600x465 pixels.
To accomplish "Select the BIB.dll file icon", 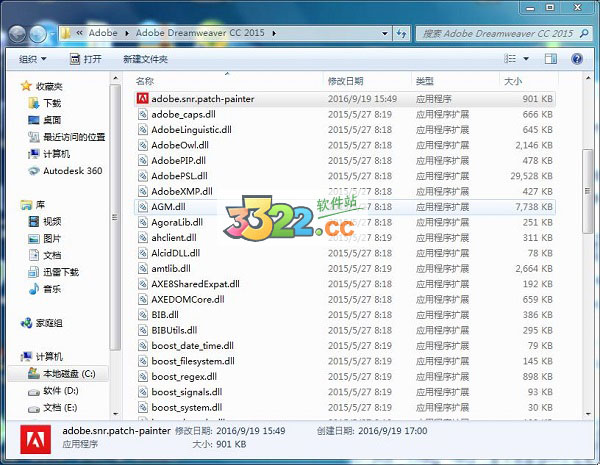I will (142, 315).
